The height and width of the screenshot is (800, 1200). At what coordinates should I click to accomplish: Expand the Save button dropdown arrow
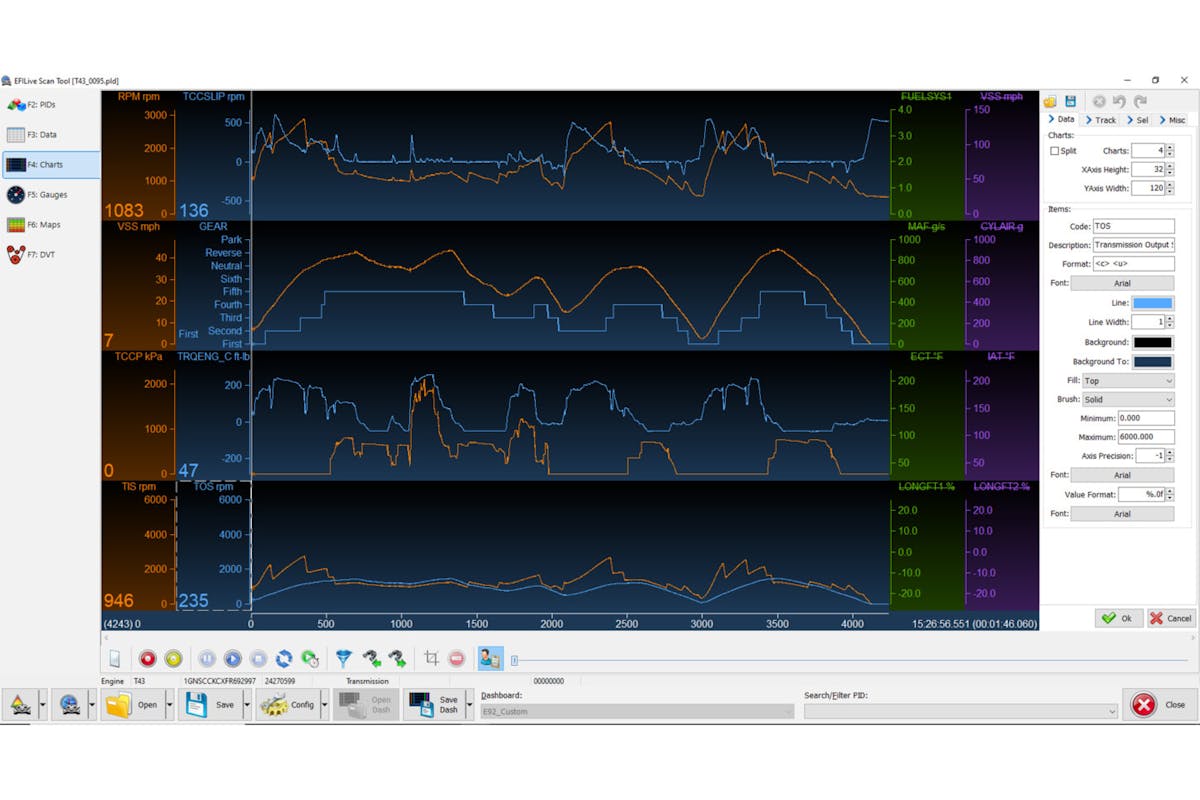click(x=247, y=705)
